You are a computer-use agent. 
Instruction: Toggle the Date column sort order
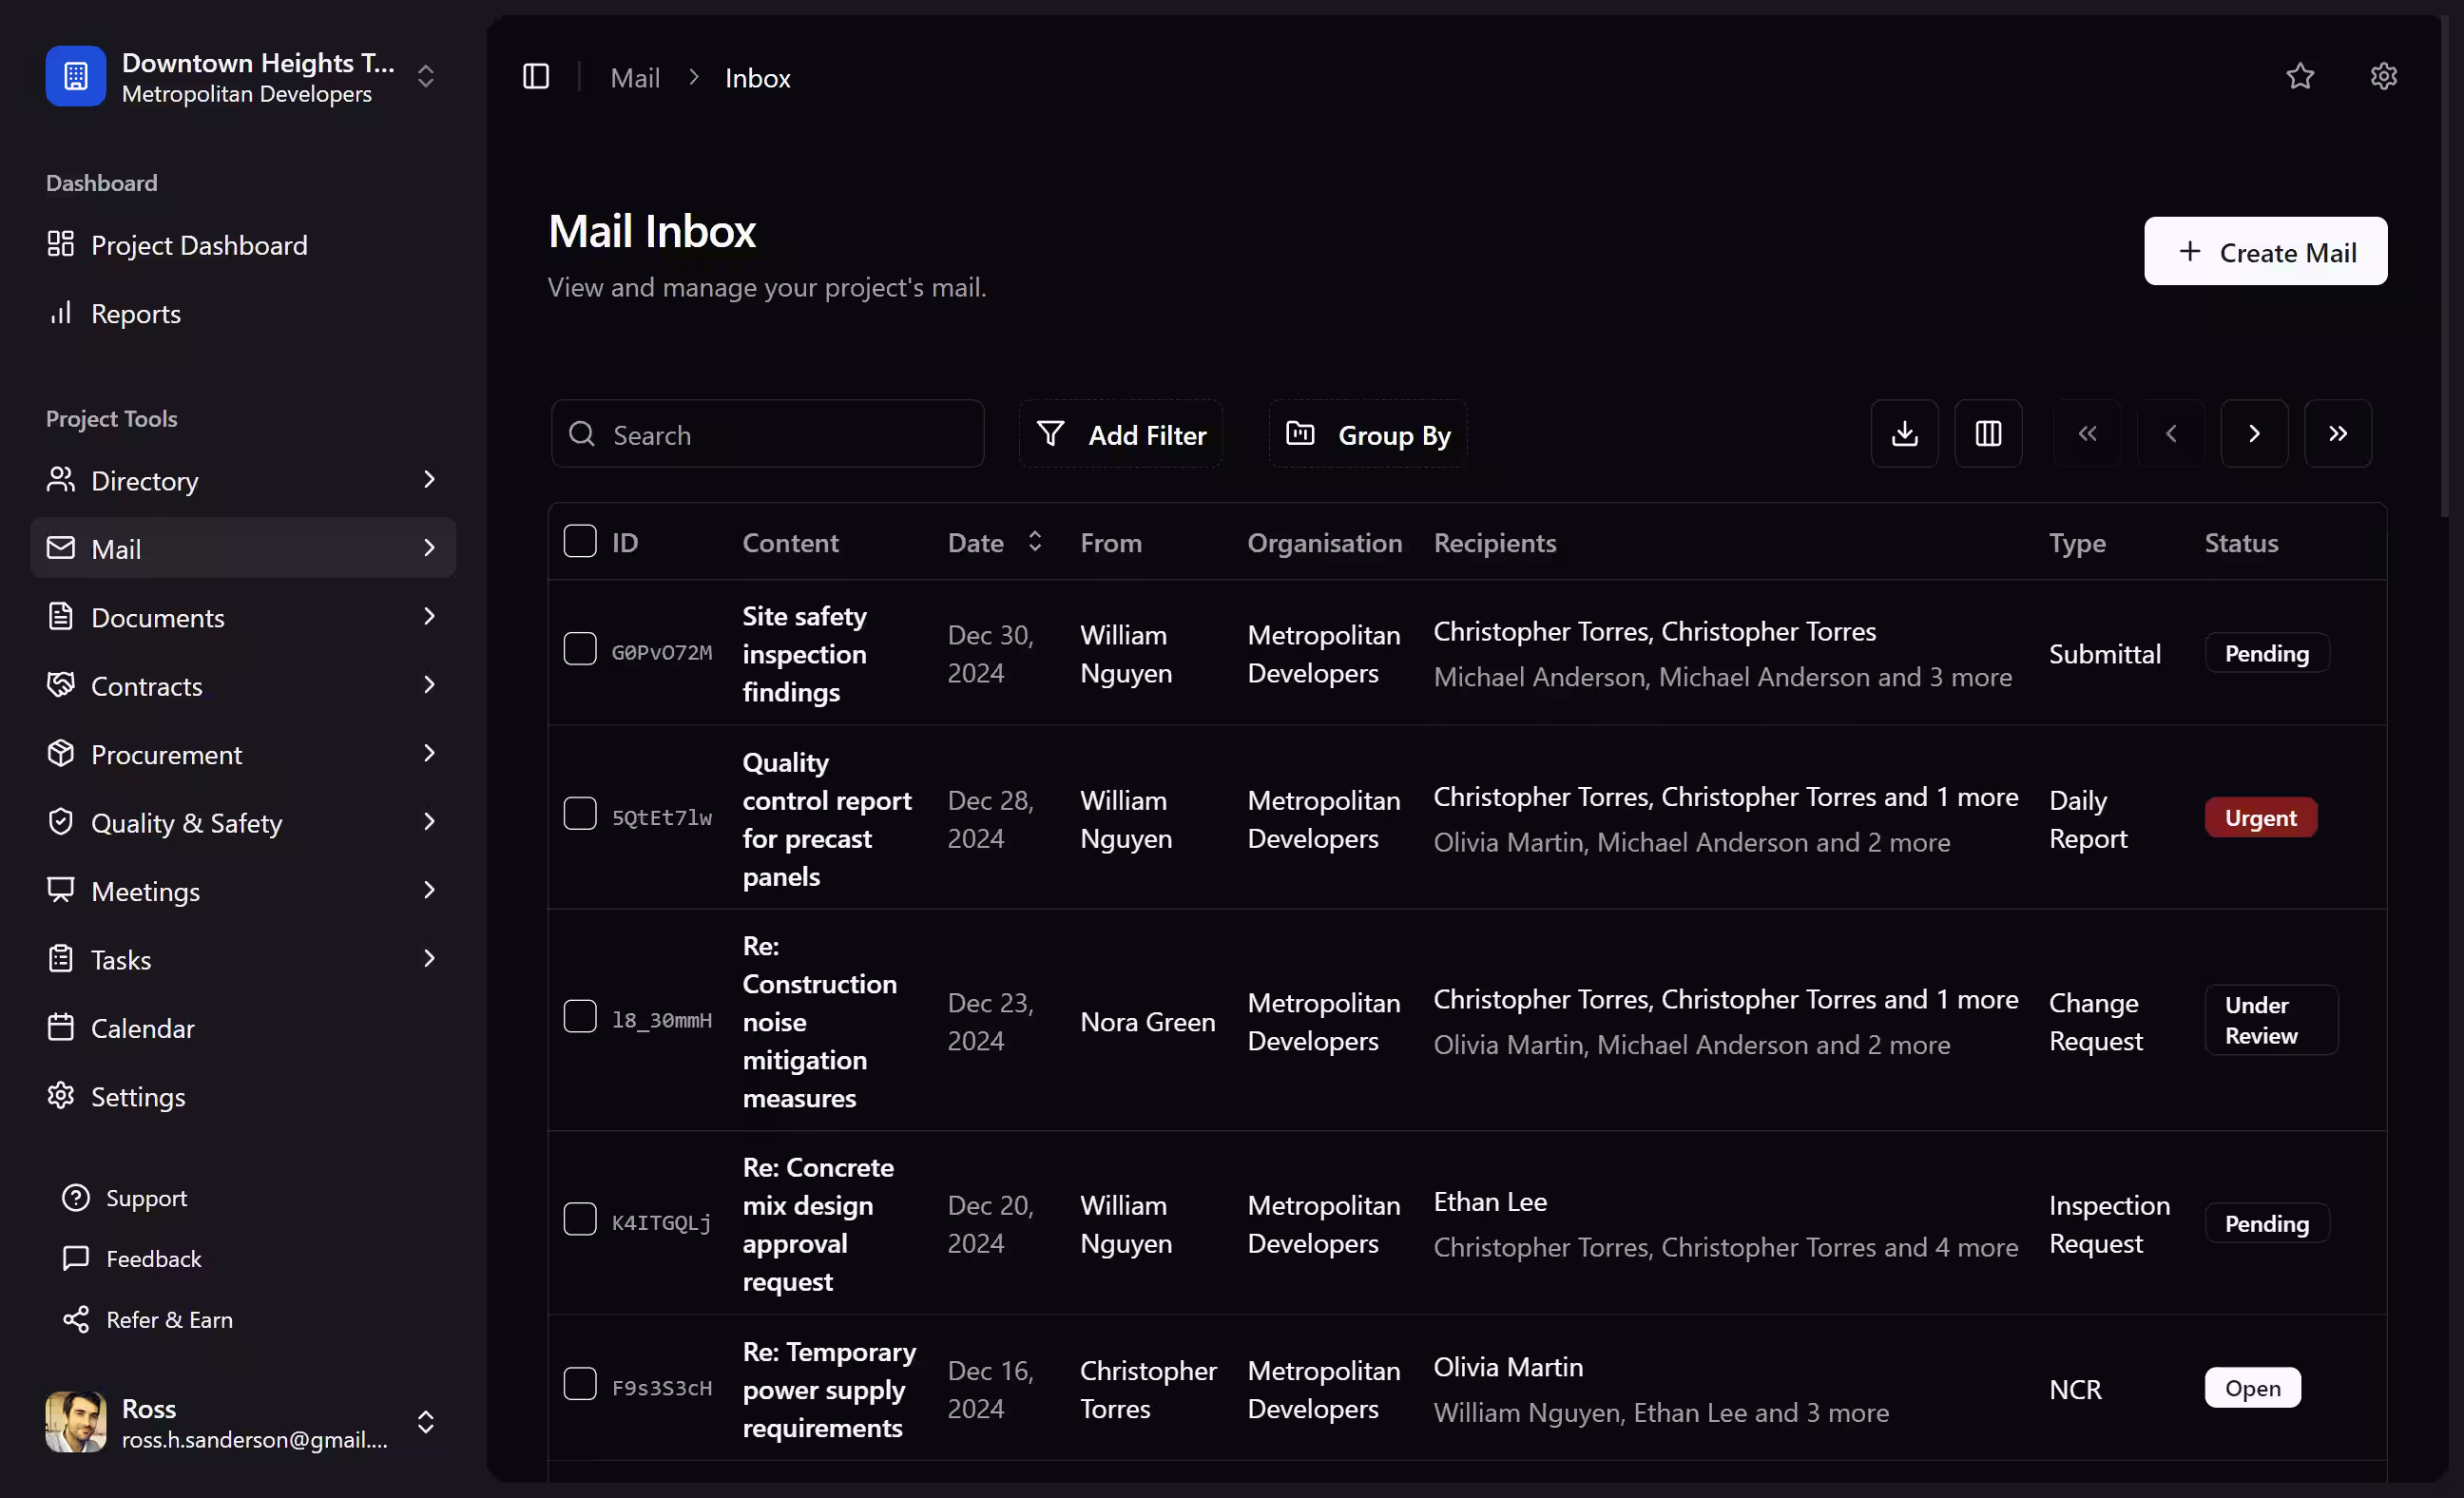[x=1035, y=541]
